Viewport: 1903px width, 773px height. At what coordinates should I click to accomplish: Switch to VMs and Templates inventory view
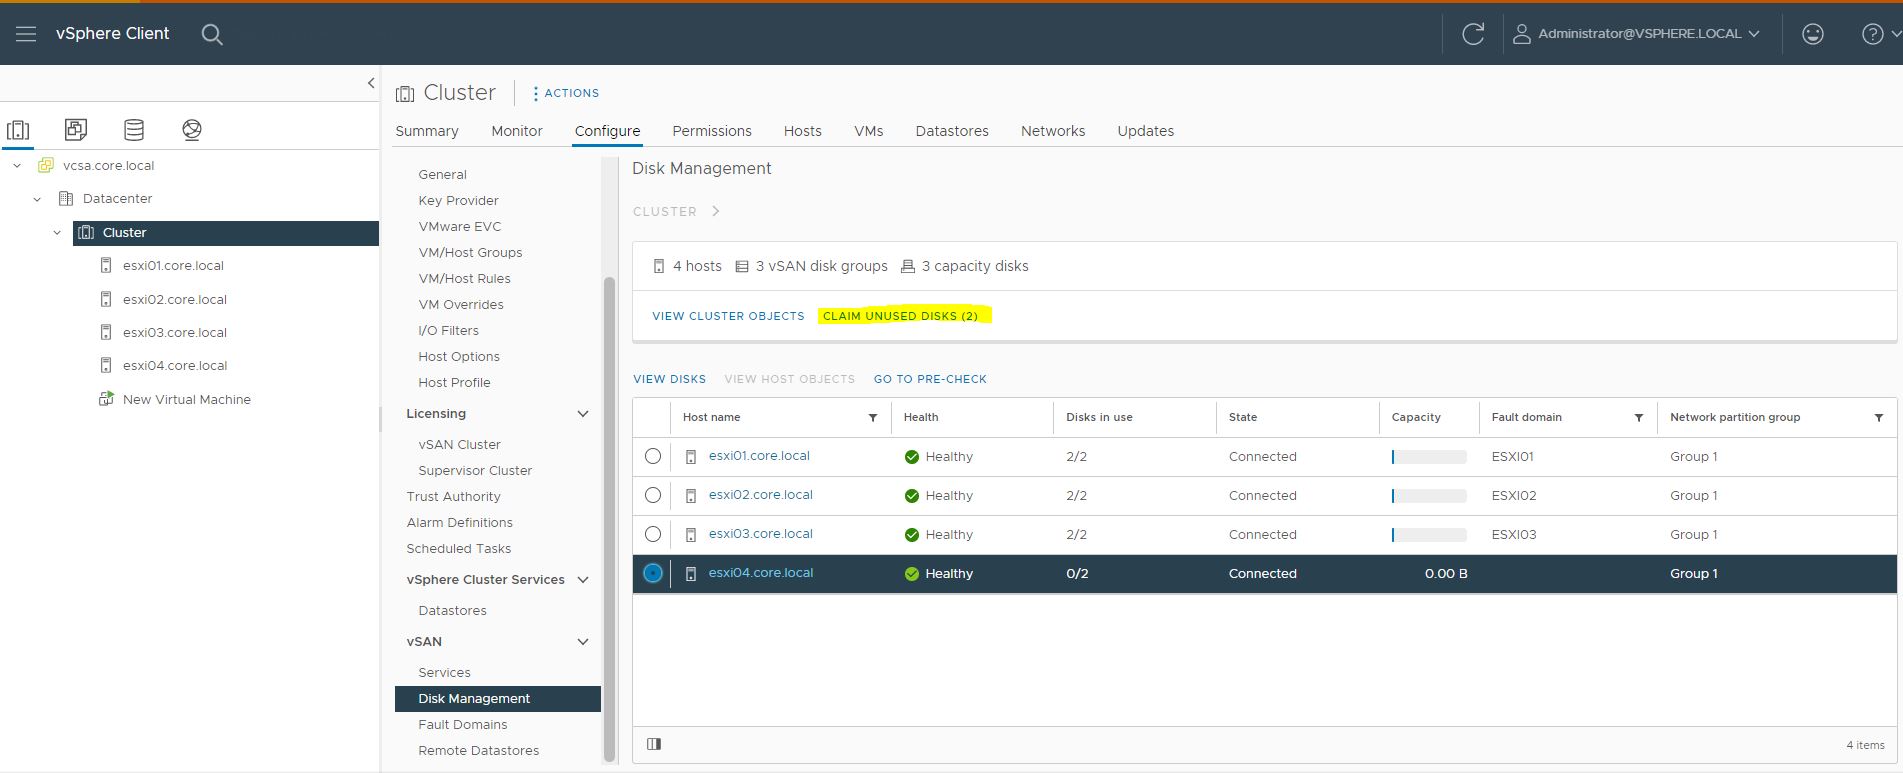click(76, 129)
